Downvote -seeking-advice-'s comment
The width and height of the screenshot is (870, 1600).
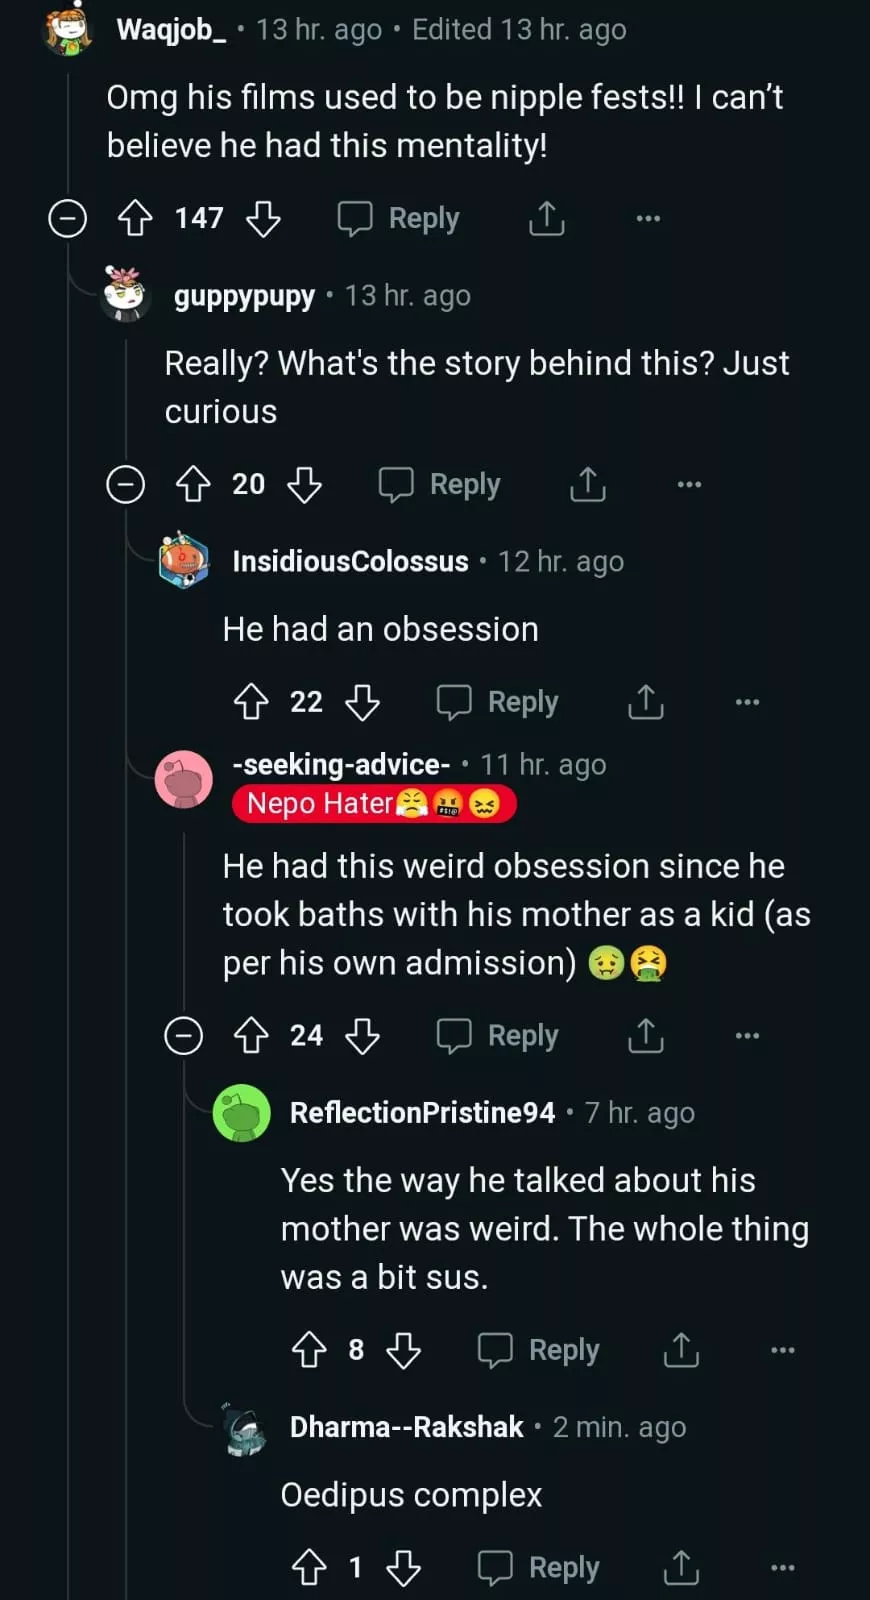point(362,1036)
